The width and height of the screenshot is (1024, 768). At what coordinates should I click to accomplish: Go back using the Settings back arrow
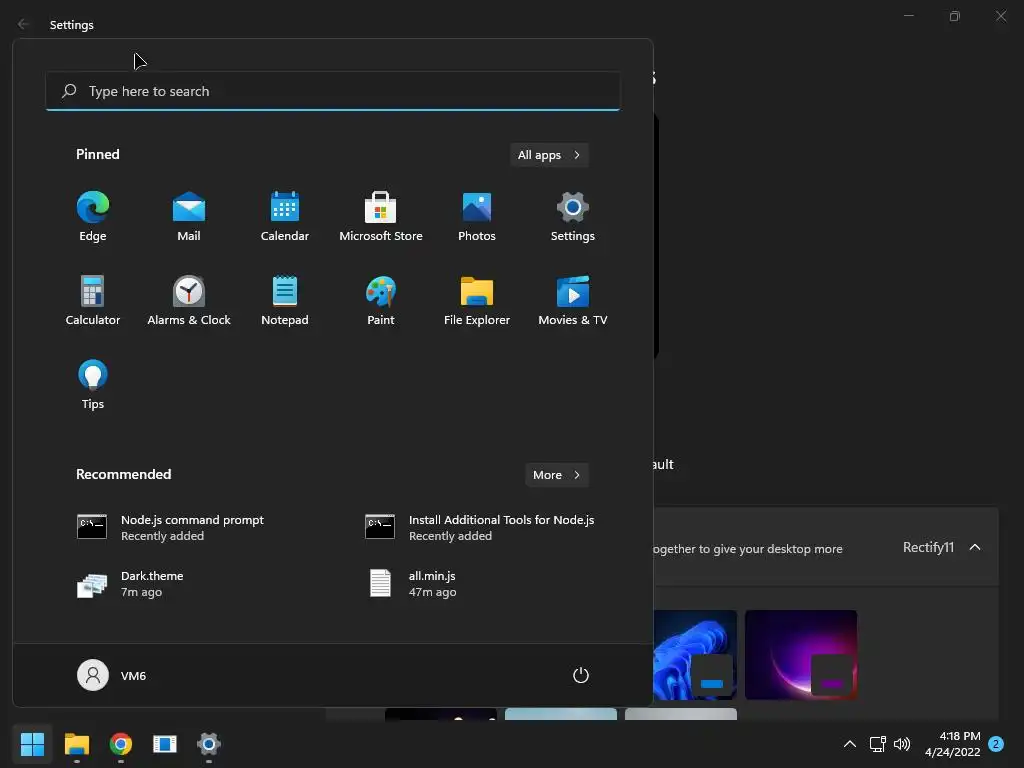point(24,24)
